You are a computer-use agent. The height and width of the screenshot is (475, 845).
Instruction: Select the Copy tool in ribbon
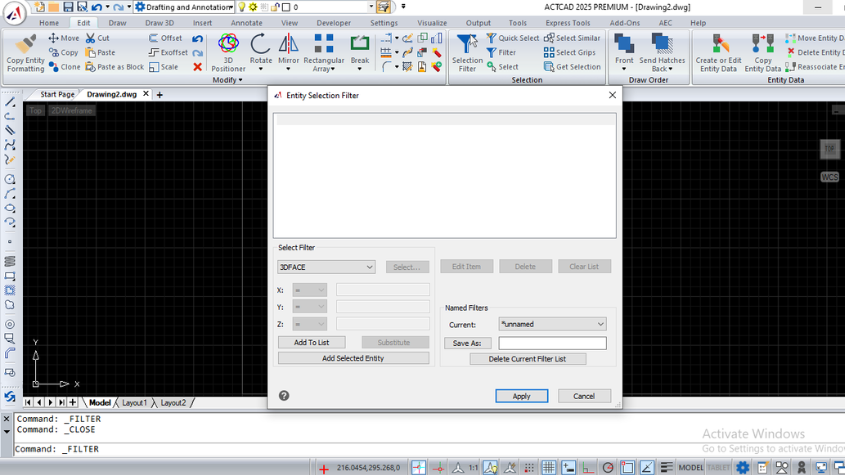point(64,52)
